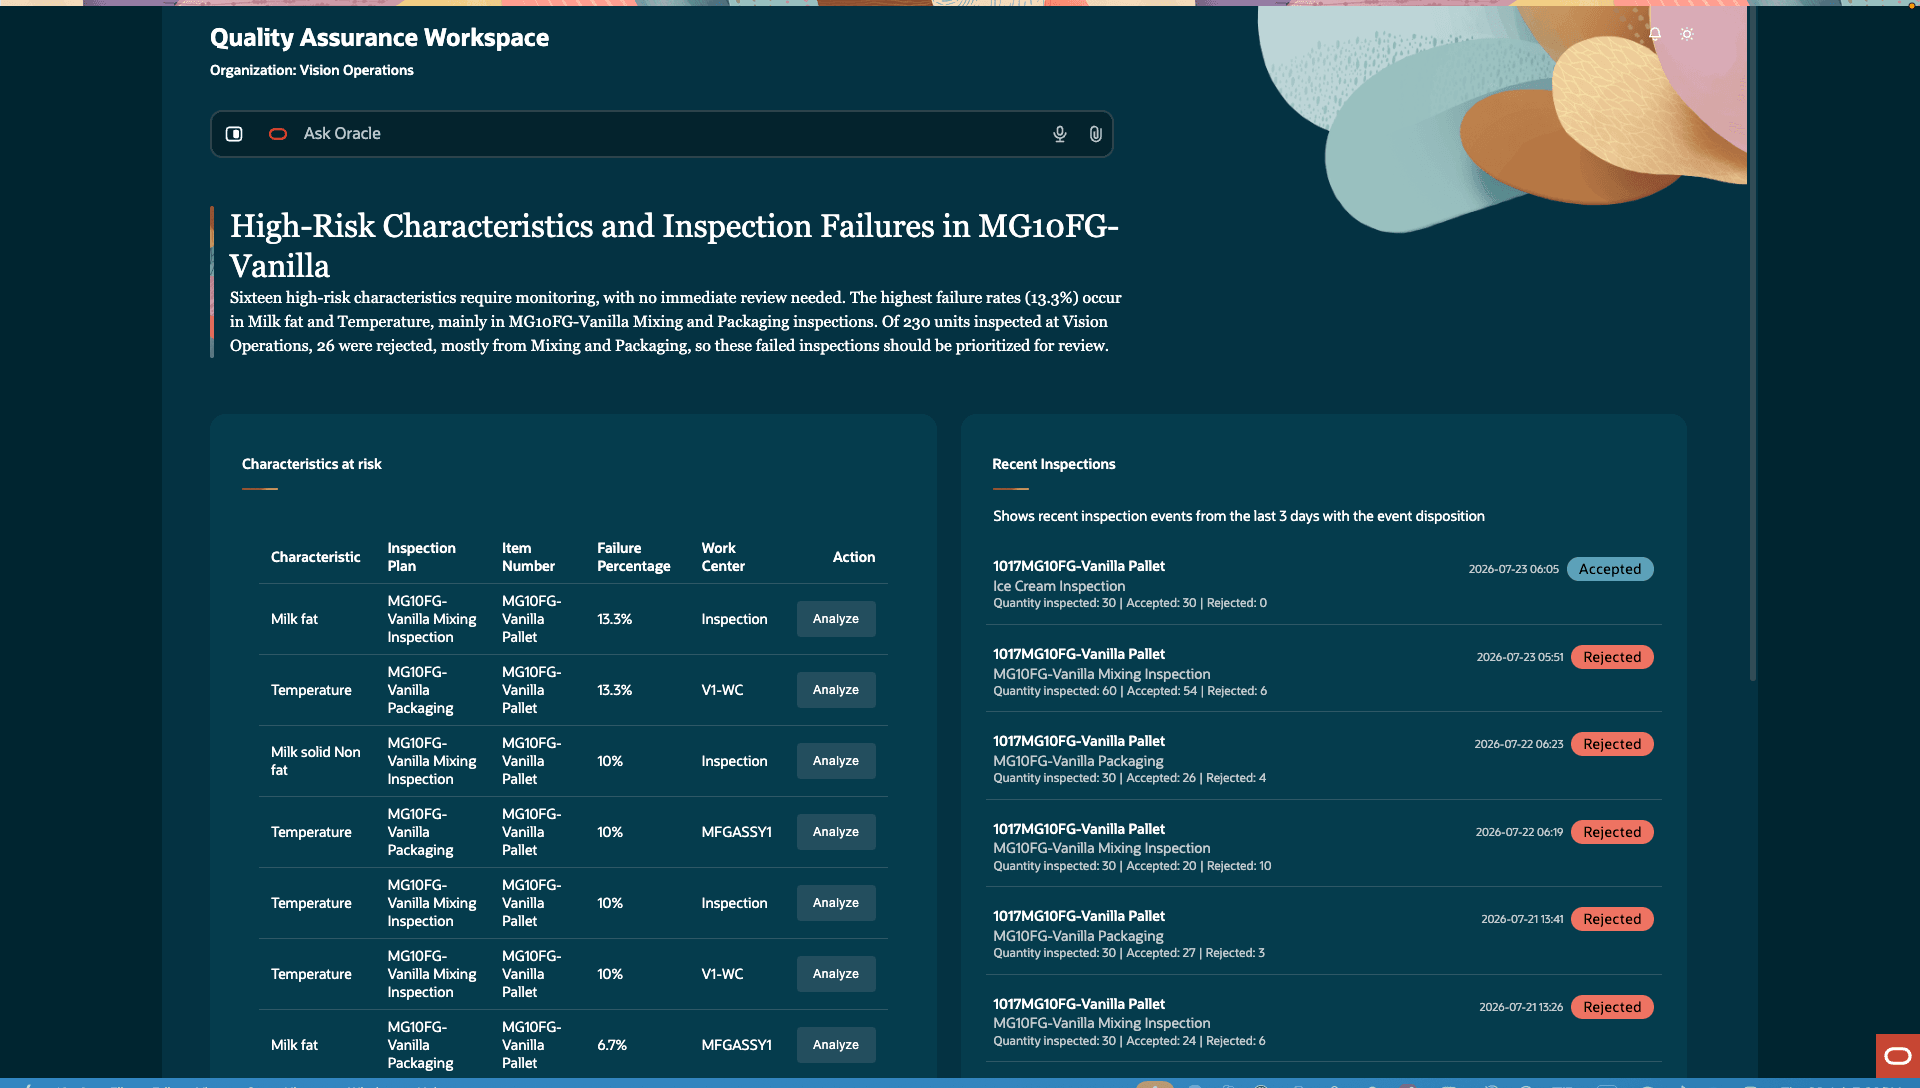The width and height of the screenshot is (1920, 1088).
Task: Click the Action column header
Action: pyautogui.click(x=854, y=557)
